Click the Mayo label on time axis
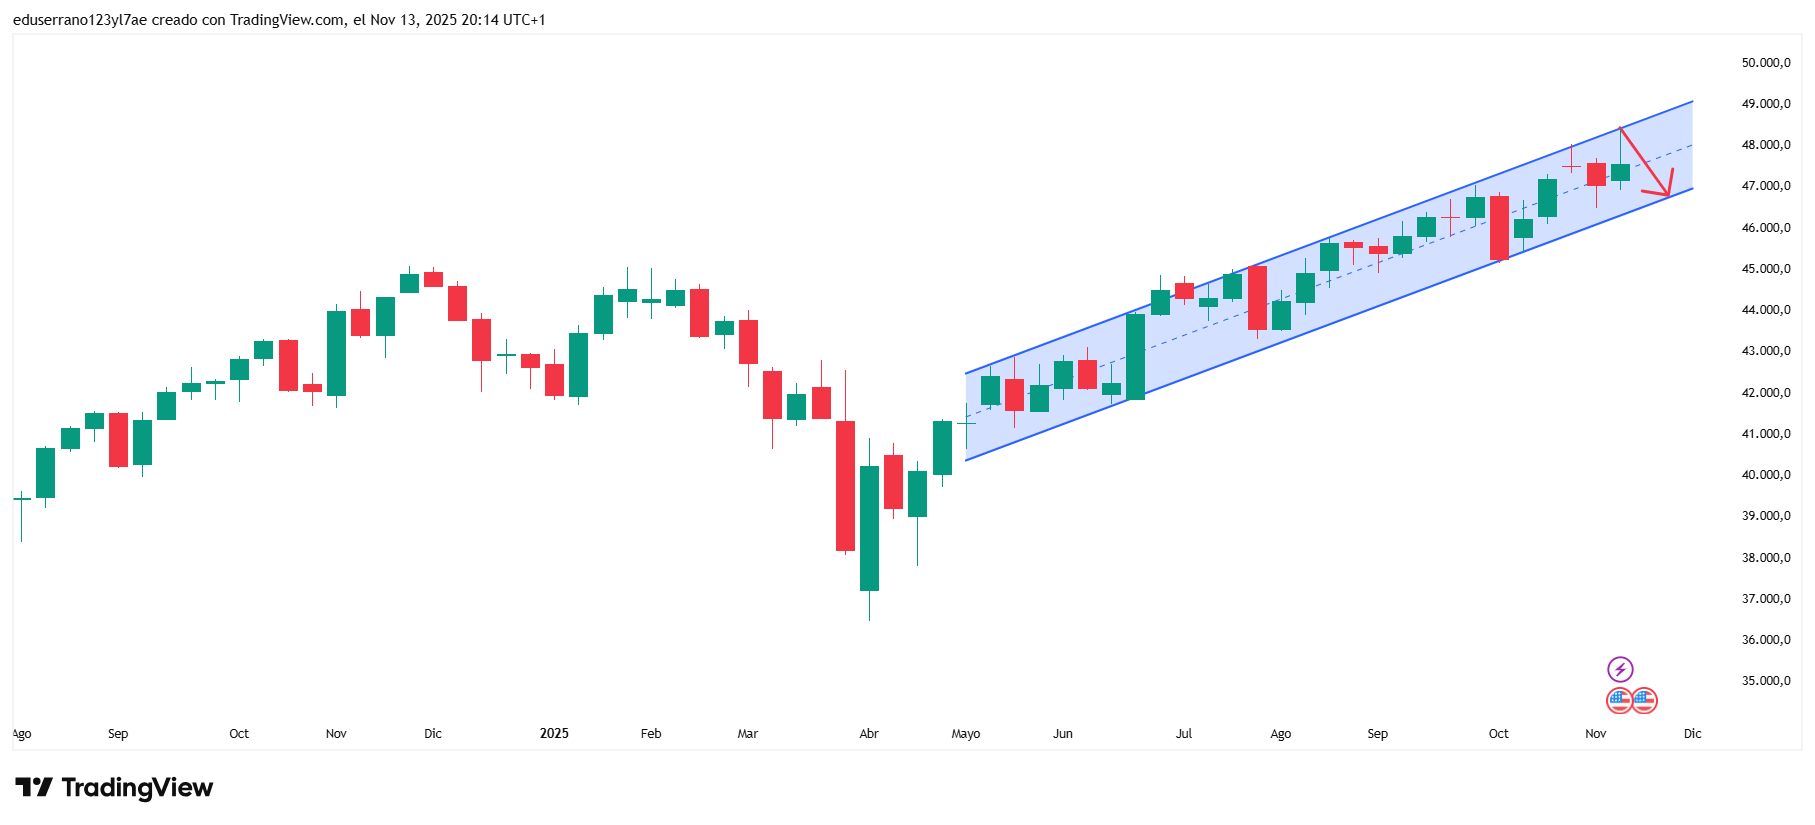The width and height of the screenshot is (1815, 825). coord(965,734)
